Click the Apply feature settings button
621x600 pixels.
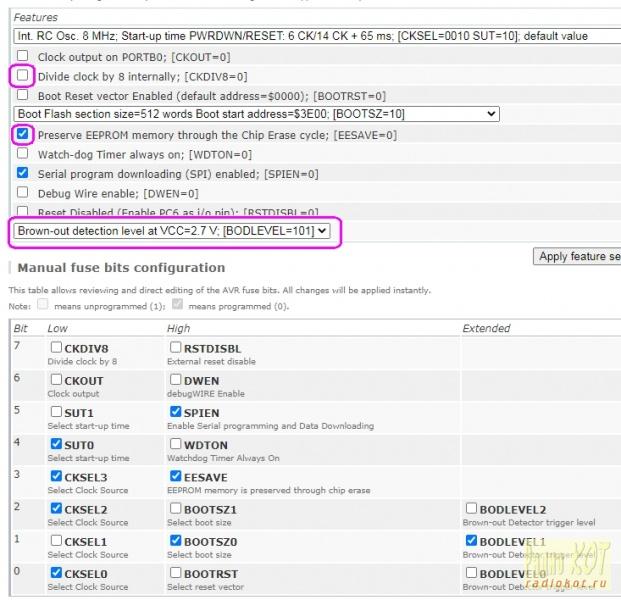click(577, 257)
